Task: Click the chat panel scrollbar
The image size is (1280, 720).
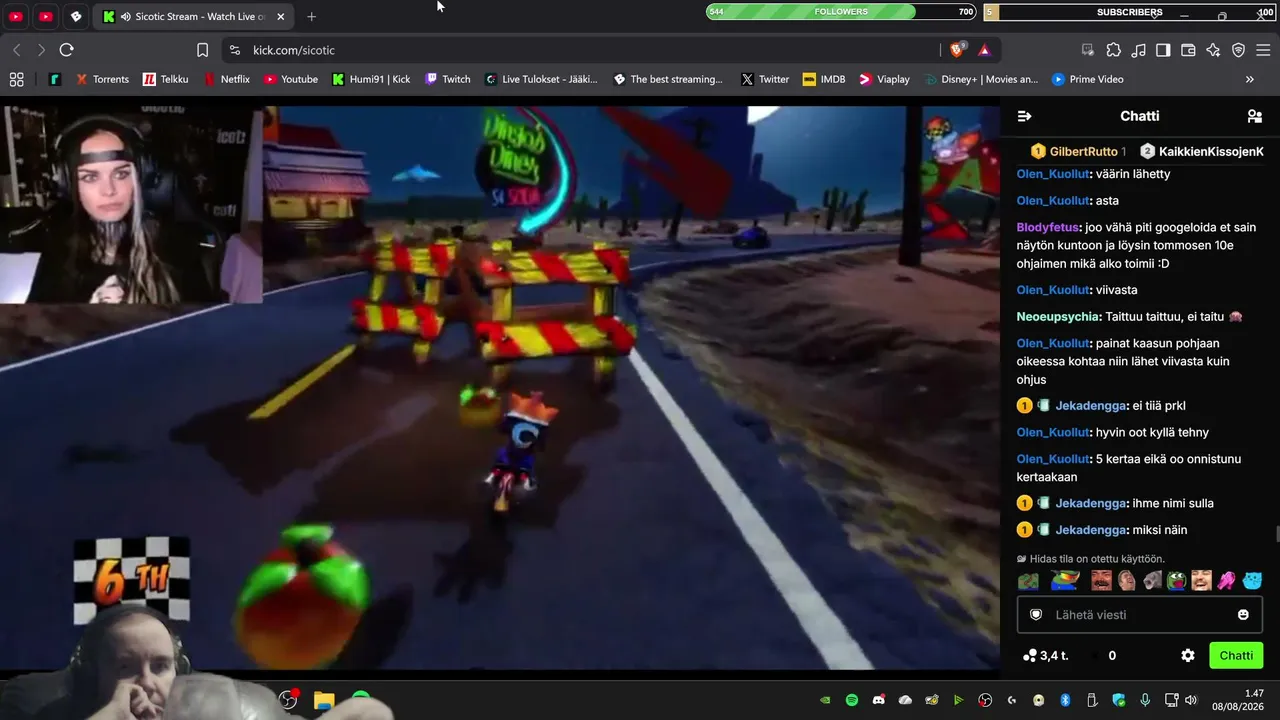Action: 1276,534
